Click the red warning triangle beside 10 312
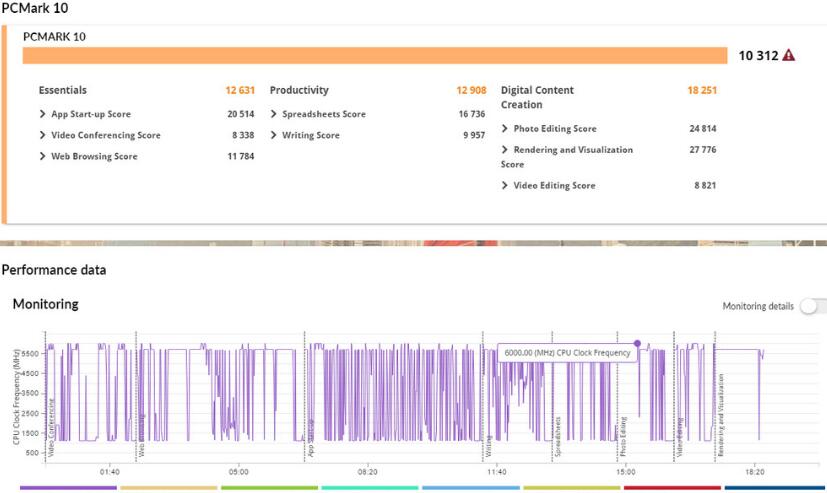 (x=788, y=55)
